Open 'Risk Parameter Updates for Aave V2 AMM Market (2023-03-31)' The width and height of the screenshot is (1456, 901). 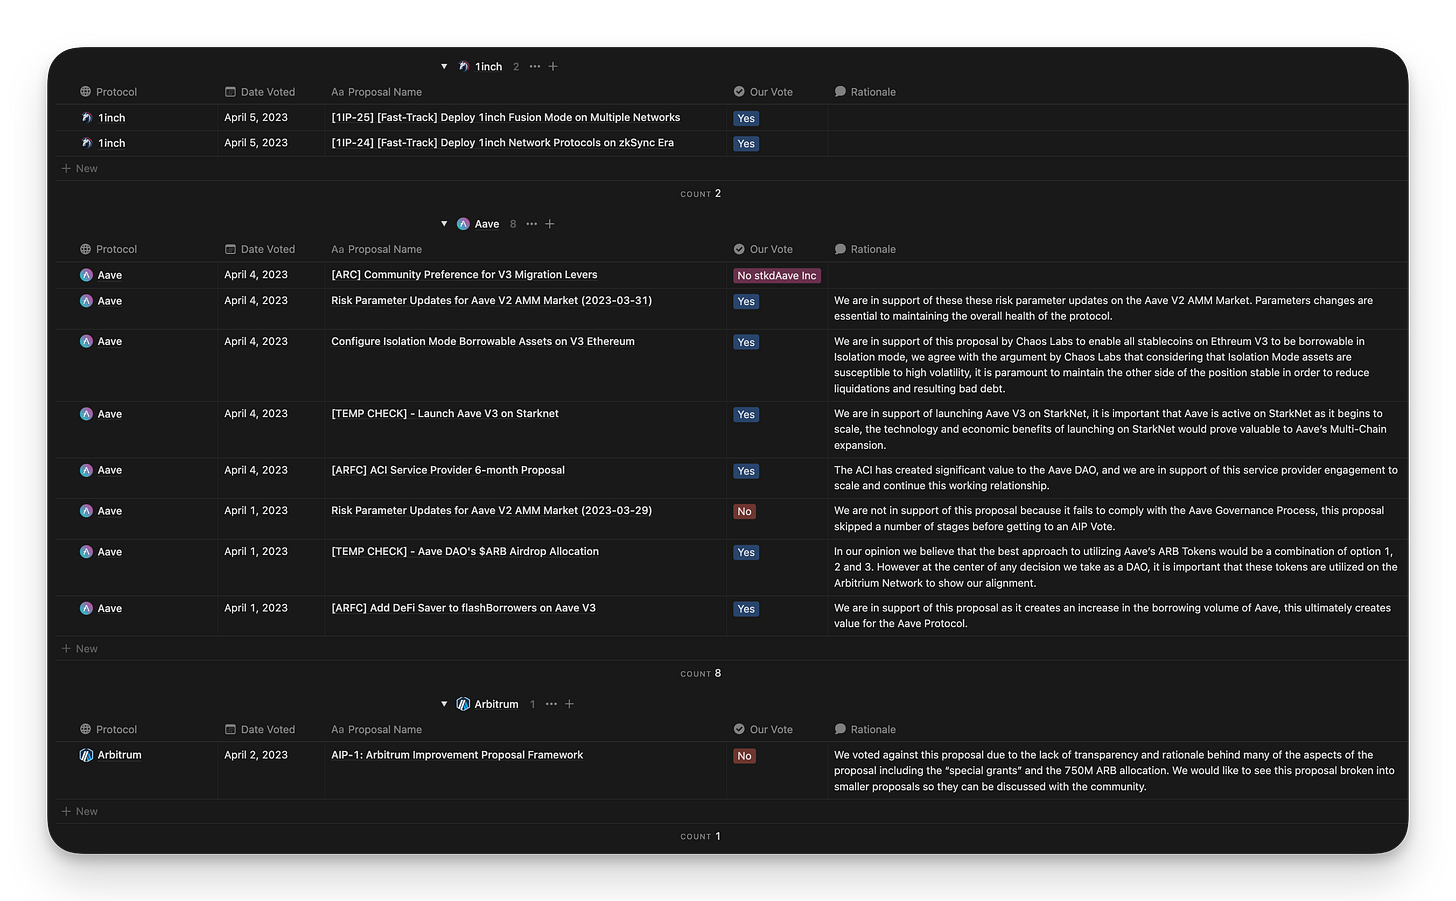[492, 301]
